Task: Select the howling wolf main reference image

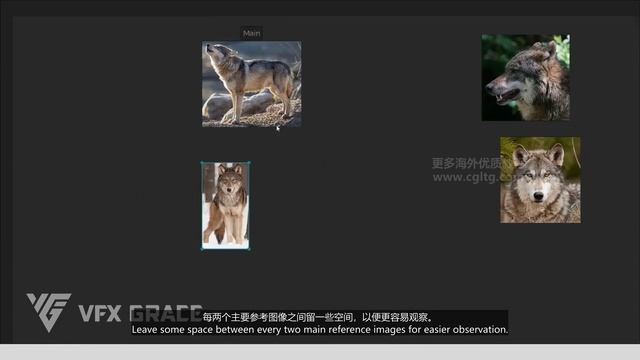Action: click(x=252, y=84)
